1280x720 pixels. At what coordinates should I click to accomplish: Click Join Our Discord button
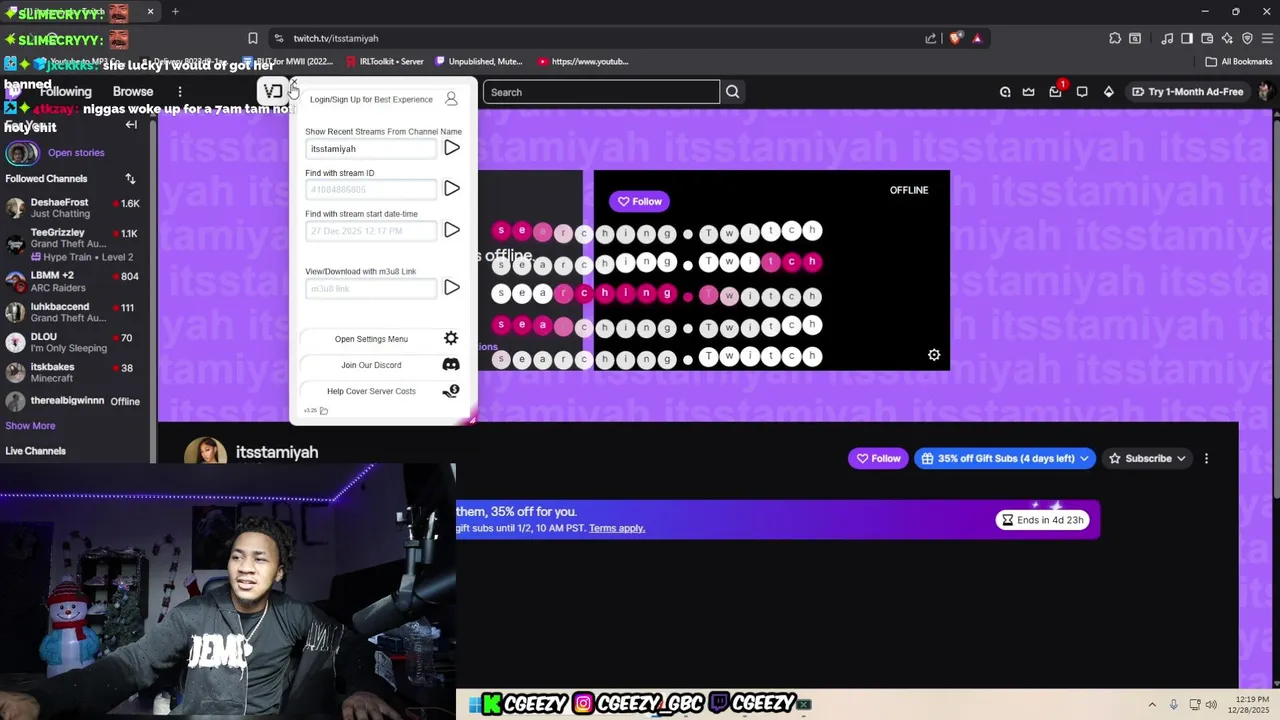pos(371,365)
